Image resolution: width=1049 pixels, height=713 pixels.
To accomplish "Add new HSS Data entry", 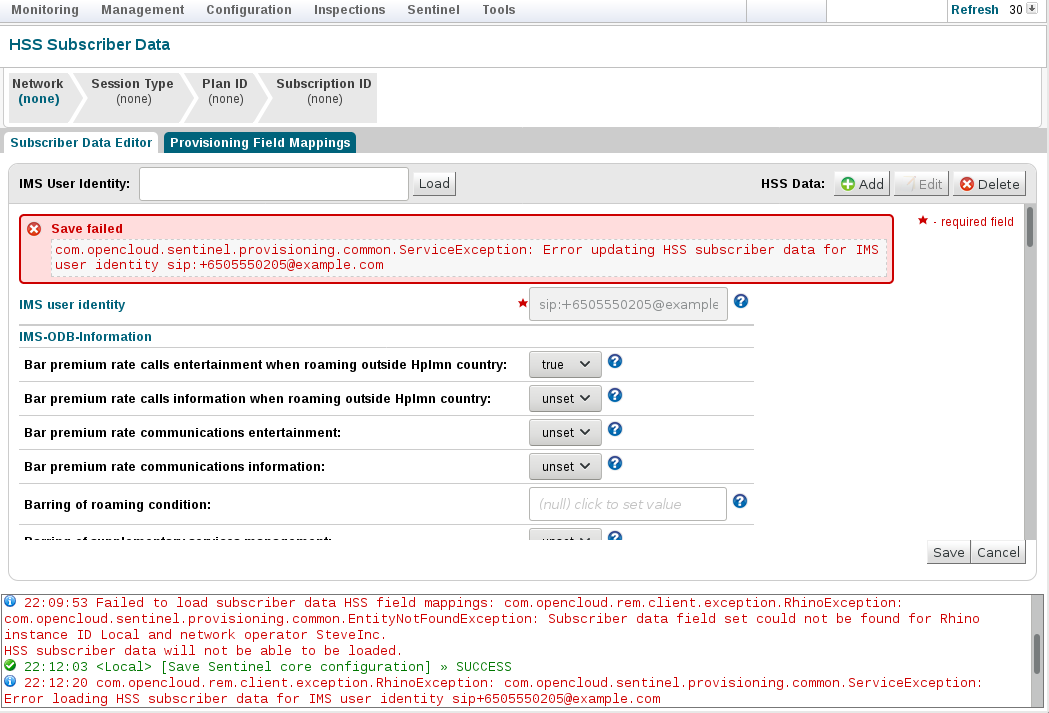I will [862, 184].
